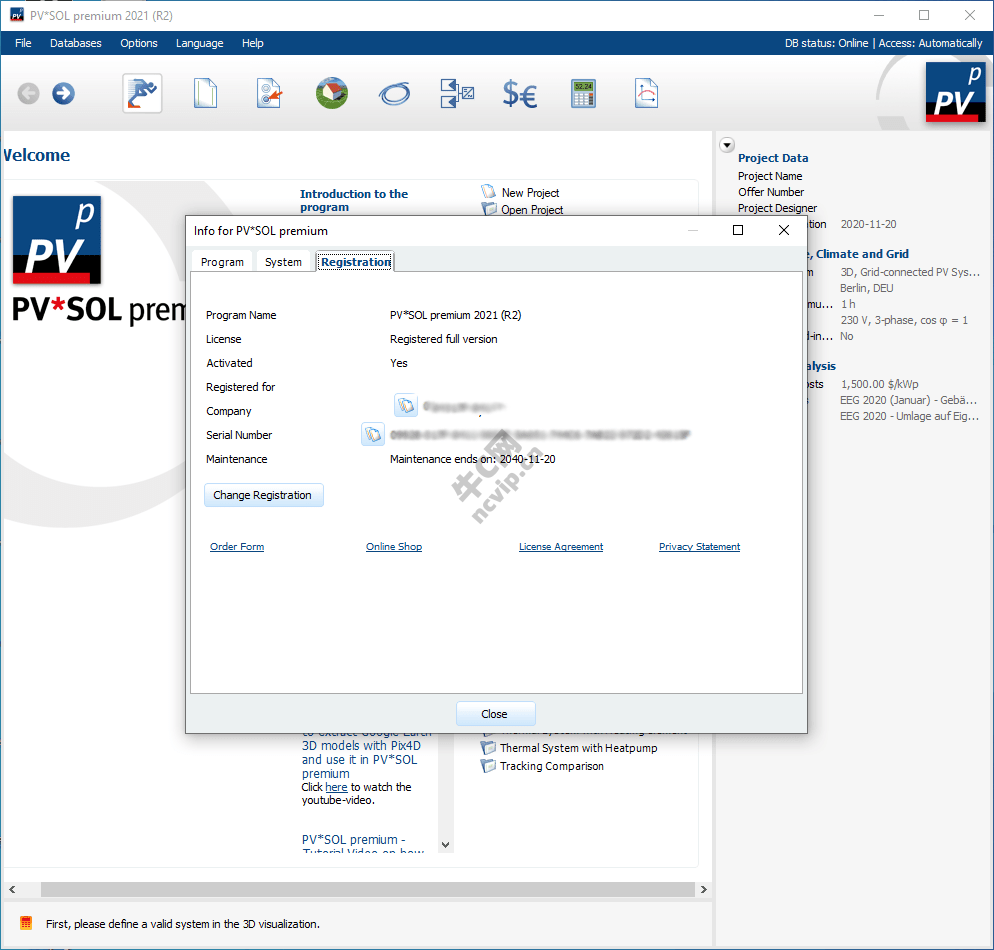Open the Thermal System with Heatpump example
Image resolution: width=994 pixels, height=950 pixels.
(x=578, y=748)
